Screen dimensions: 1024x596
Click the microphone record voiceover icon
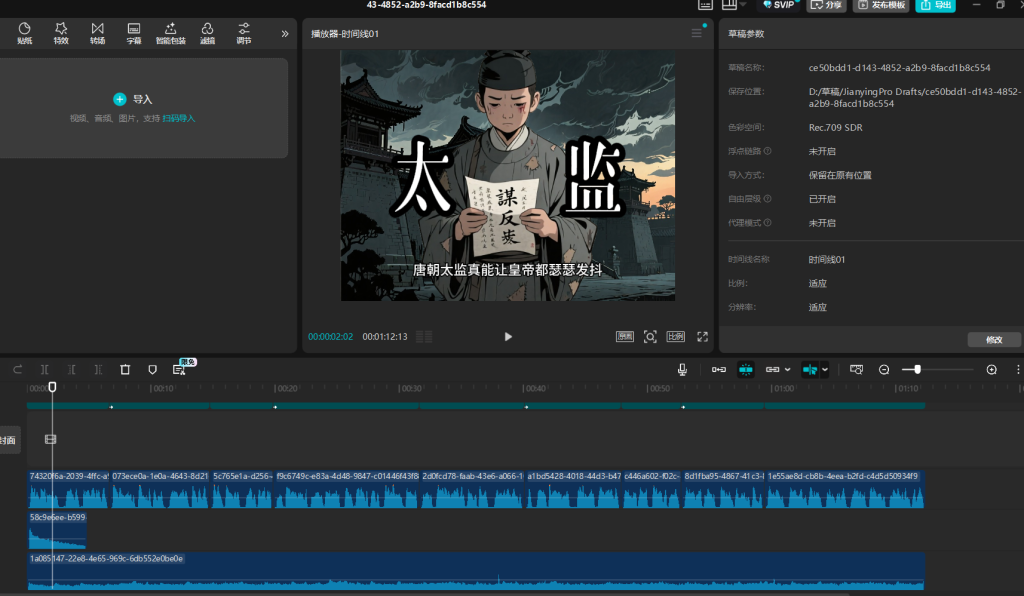click(x=682, y=369)
